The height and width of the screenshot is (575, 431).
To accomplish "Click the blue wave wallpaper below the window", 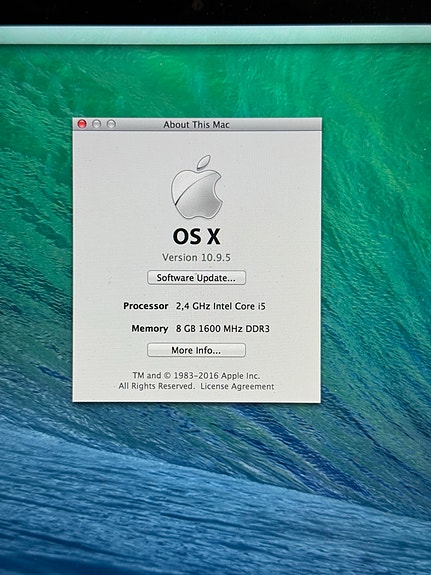I will [215, 488].
